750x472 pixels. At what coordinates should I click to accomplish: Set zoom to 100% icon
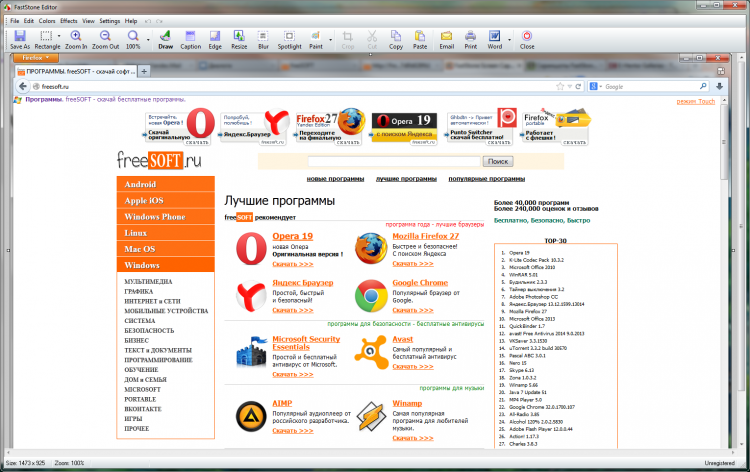tap(133, 40)
